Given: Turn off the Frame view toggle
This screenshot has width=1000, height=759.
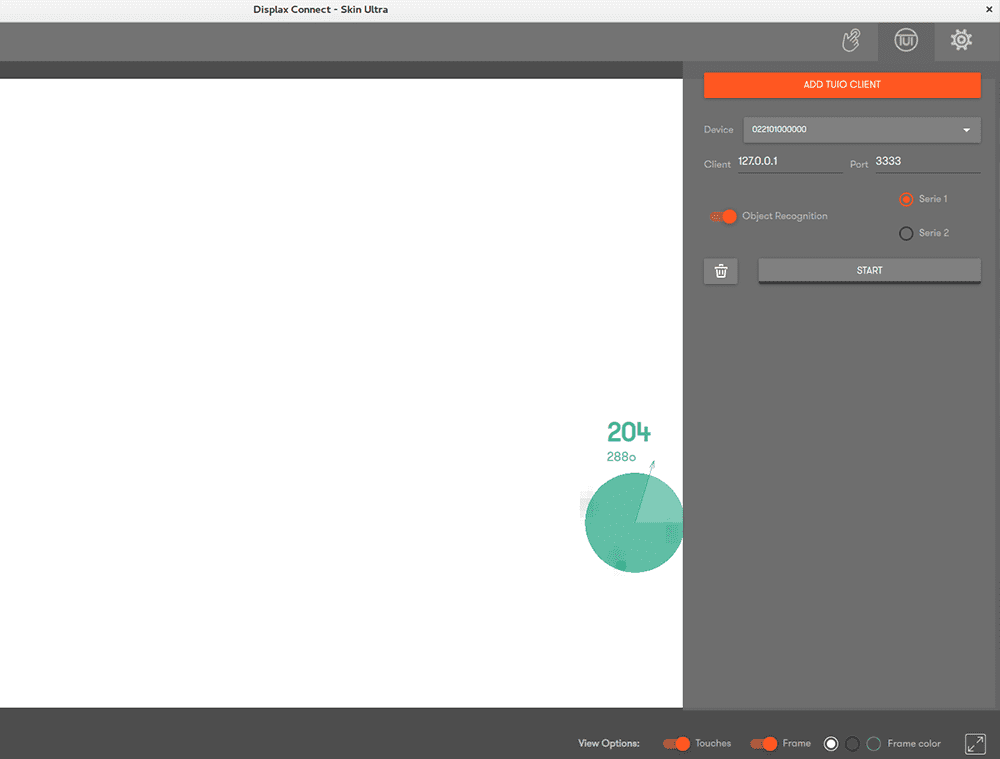Looking at the screenshot, I should point(764,743).
